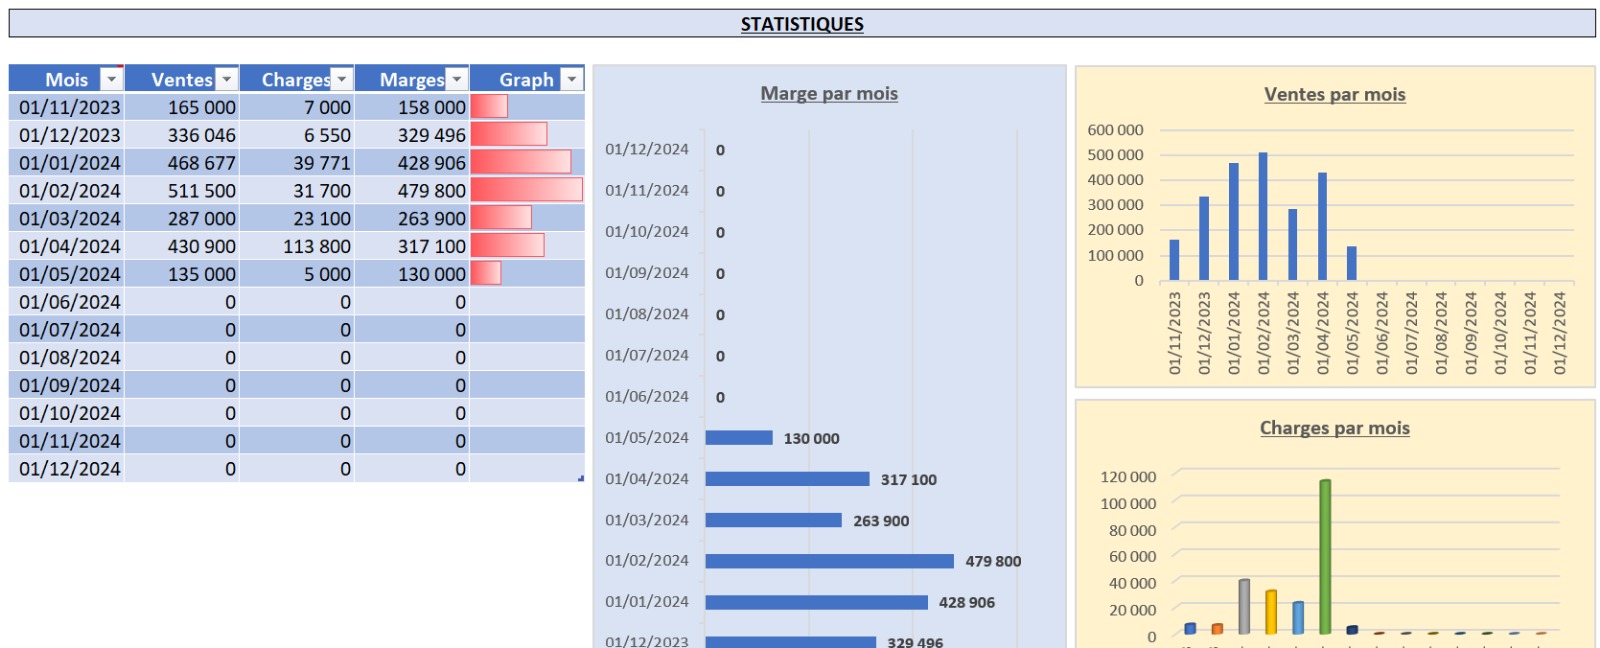
Task: Select the red data bar for 01/02/2024
Action: point(526,190)
